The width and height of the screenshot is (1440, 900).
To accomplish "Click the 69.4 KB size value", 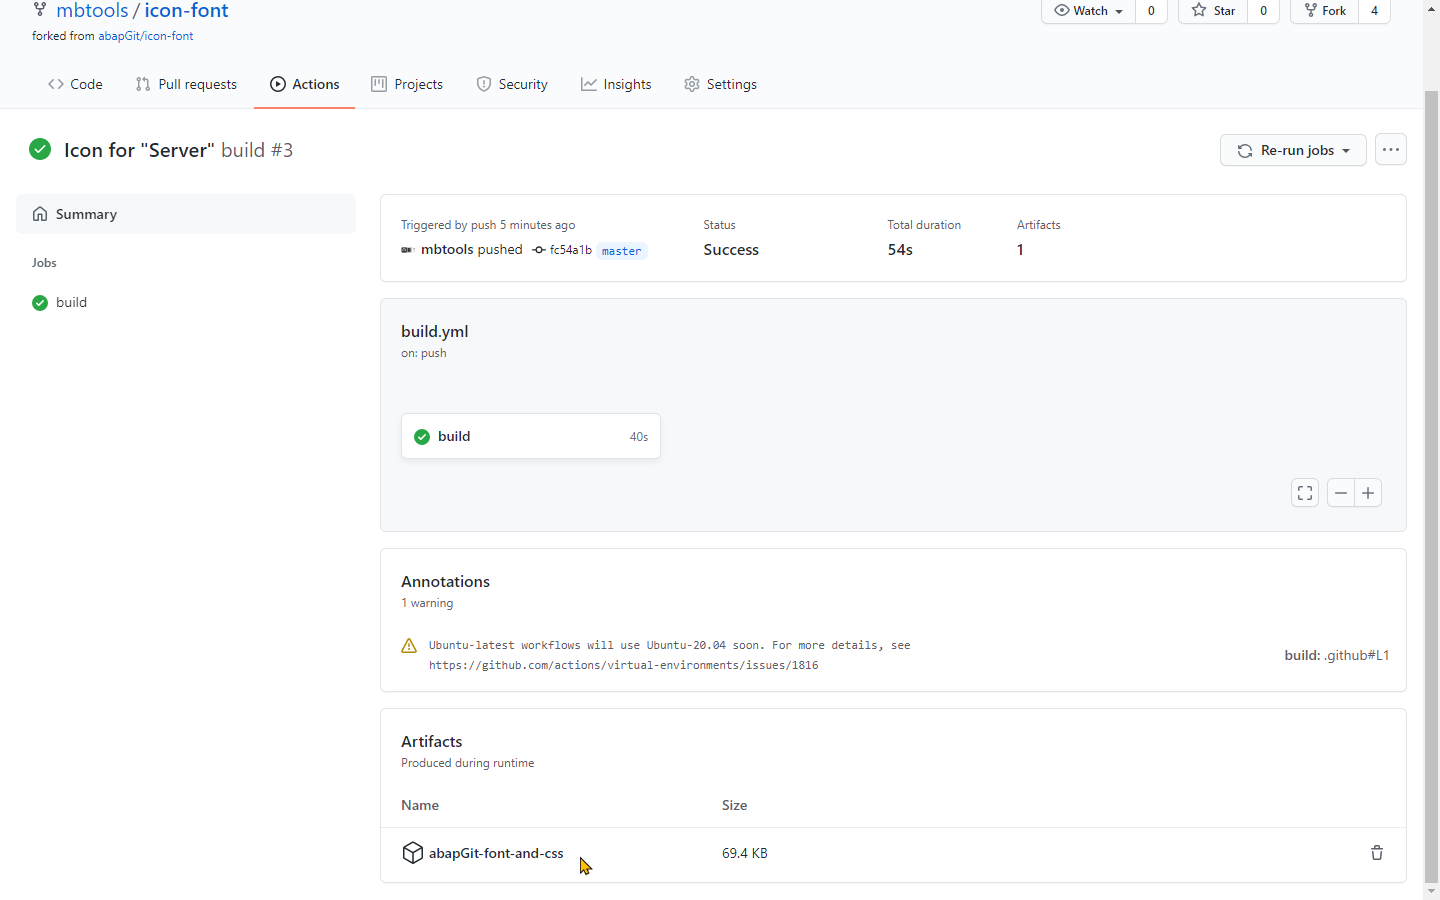I will pos(745,853).
